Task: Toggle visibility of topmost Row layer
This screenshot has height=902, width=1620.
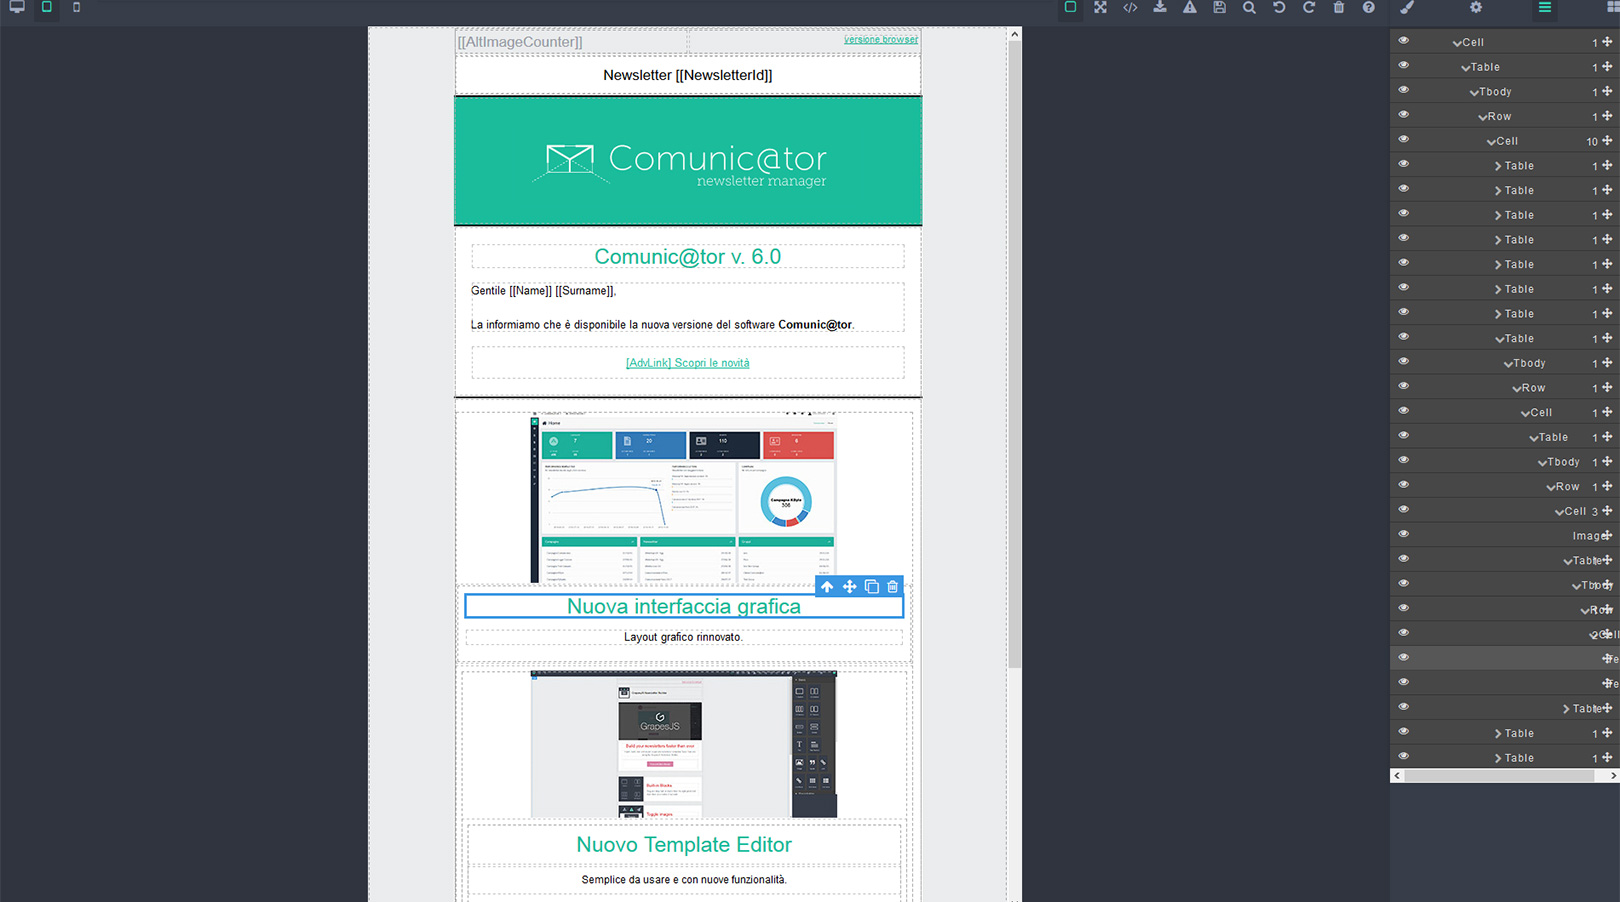Action: coord(1403,115)
